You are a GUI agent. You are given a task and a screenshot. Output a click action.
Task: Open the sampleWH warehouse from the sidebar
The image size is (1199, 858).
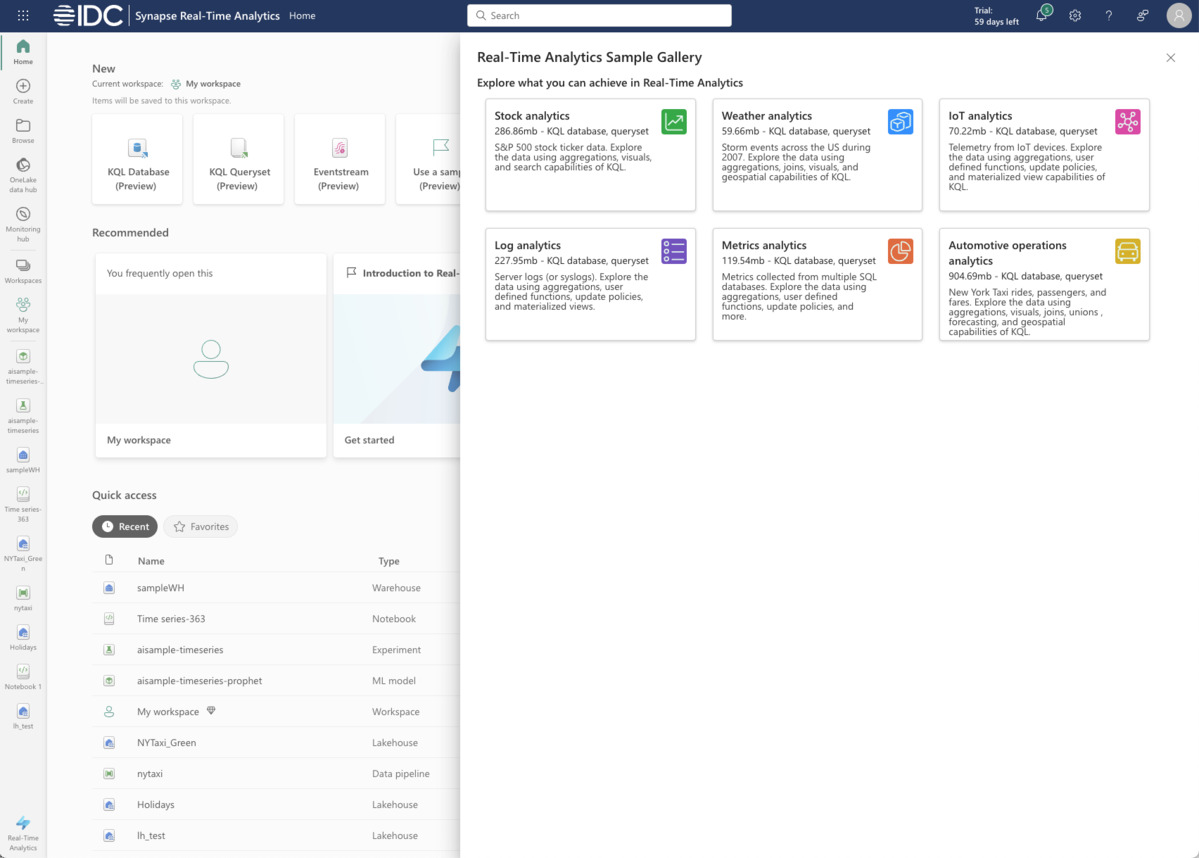22,456
